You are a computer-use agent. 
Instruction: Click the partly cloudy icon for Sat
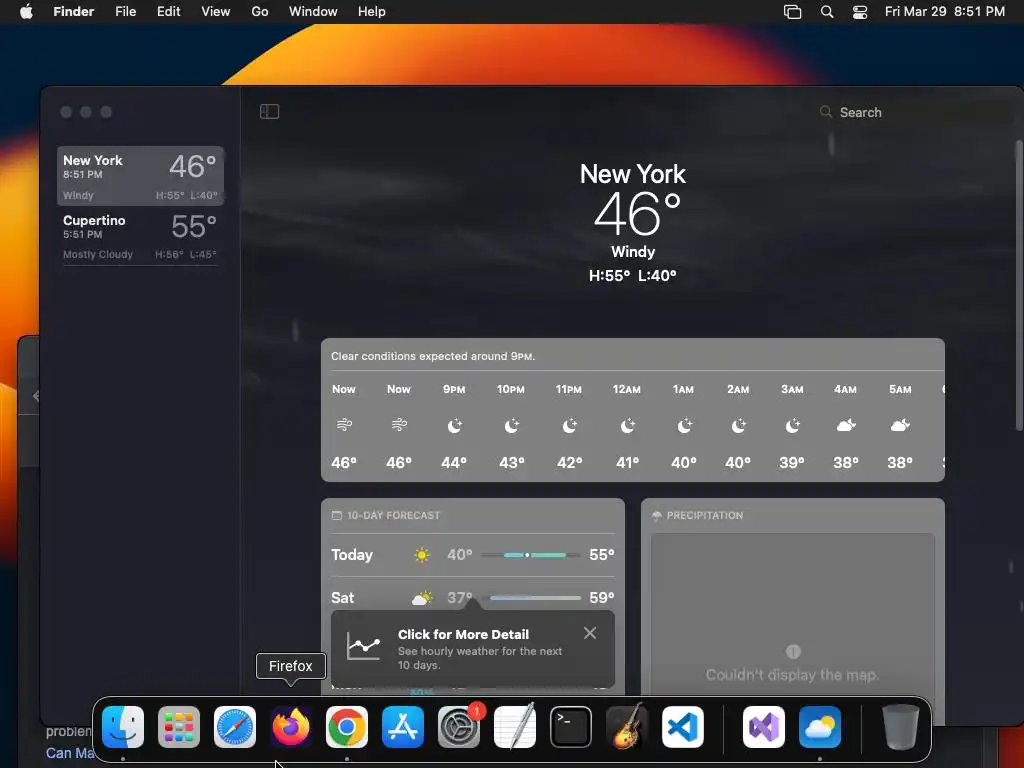pyautogui.click(x=422, y=598)
